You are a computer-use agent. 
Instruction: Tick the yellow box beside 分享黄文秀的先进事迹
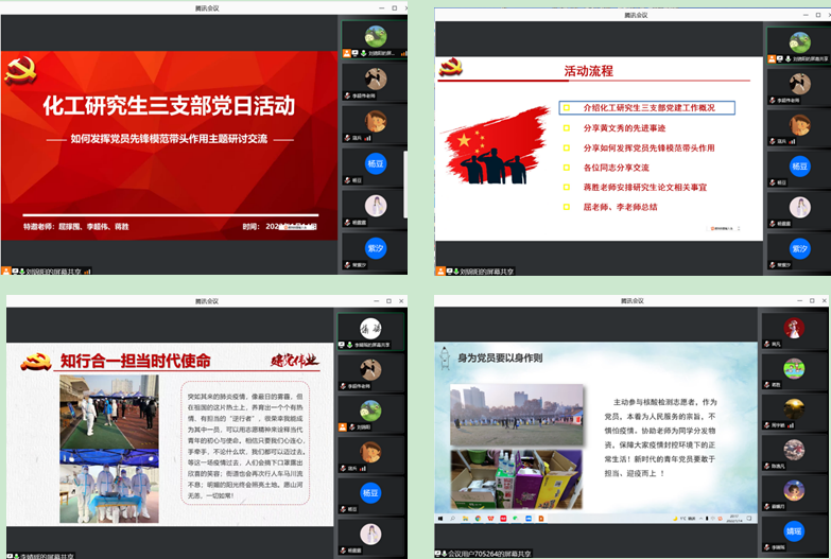point(566,128)
